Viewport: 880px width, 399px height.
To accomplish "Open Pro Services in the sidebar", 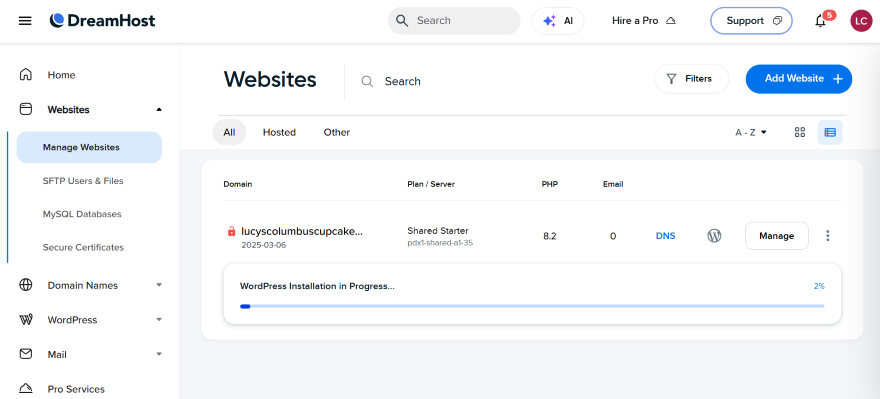I will tap(76, 389).
